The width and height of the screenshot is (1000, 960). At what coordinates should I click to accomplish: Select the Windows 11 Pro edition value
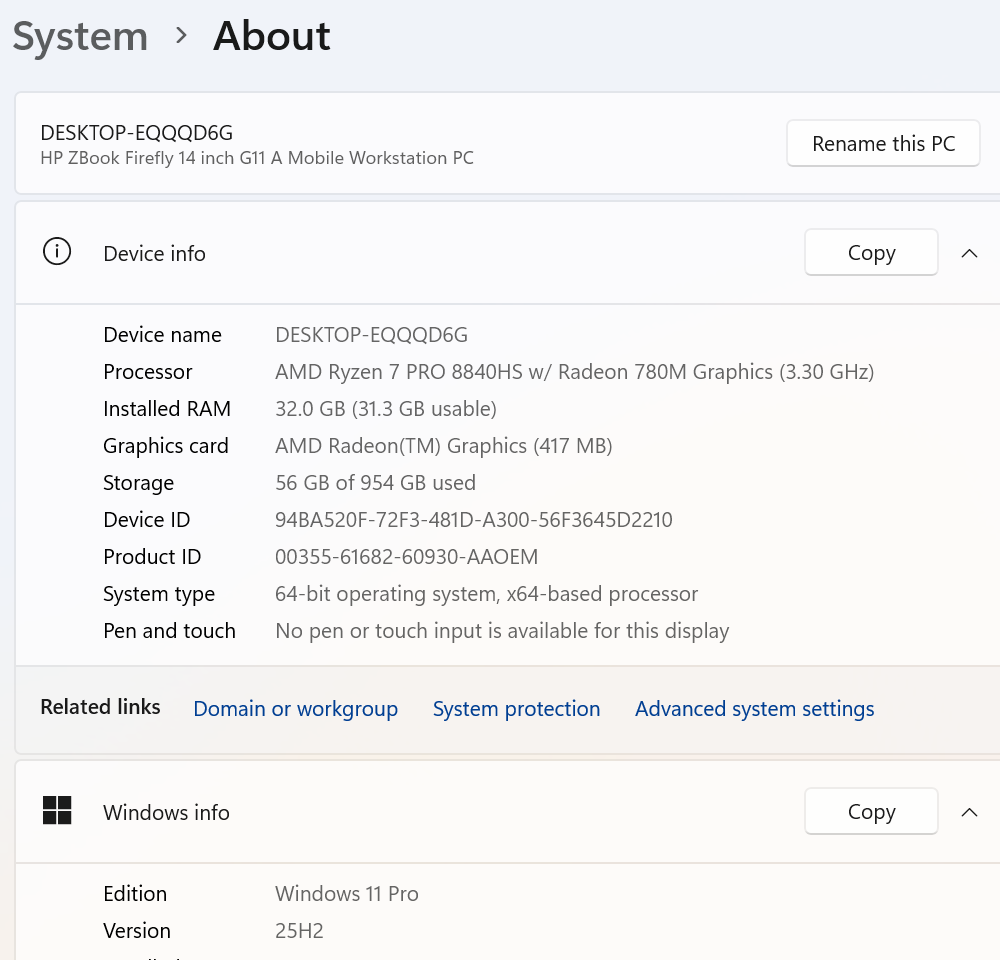[346, 893]
